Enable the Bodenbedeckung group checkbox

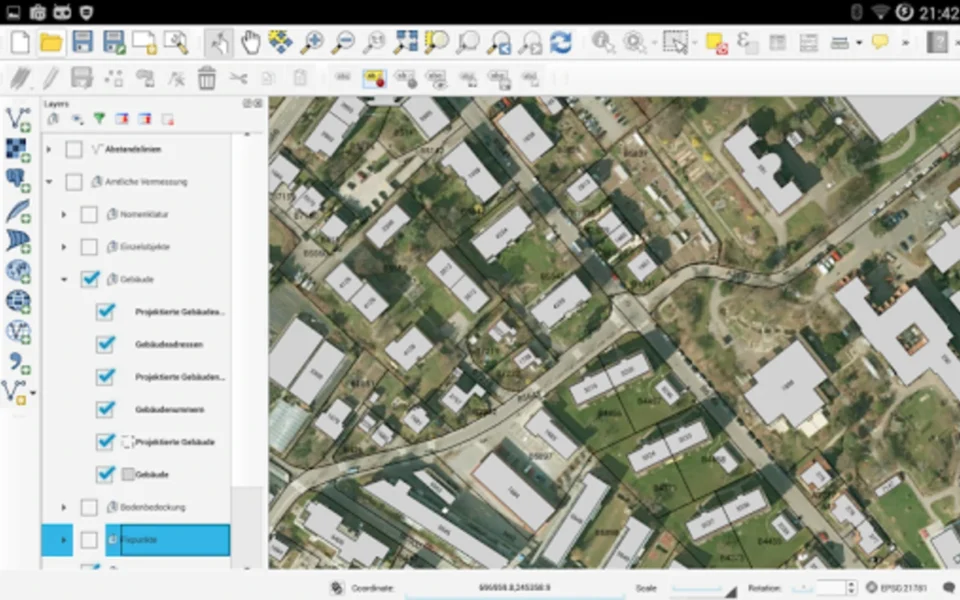coord(89,507)
